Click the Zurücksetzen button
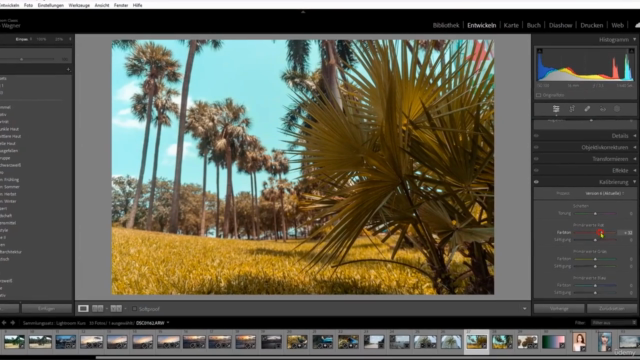The width and height of the screenshot is (640, 360). click(611, 309)
